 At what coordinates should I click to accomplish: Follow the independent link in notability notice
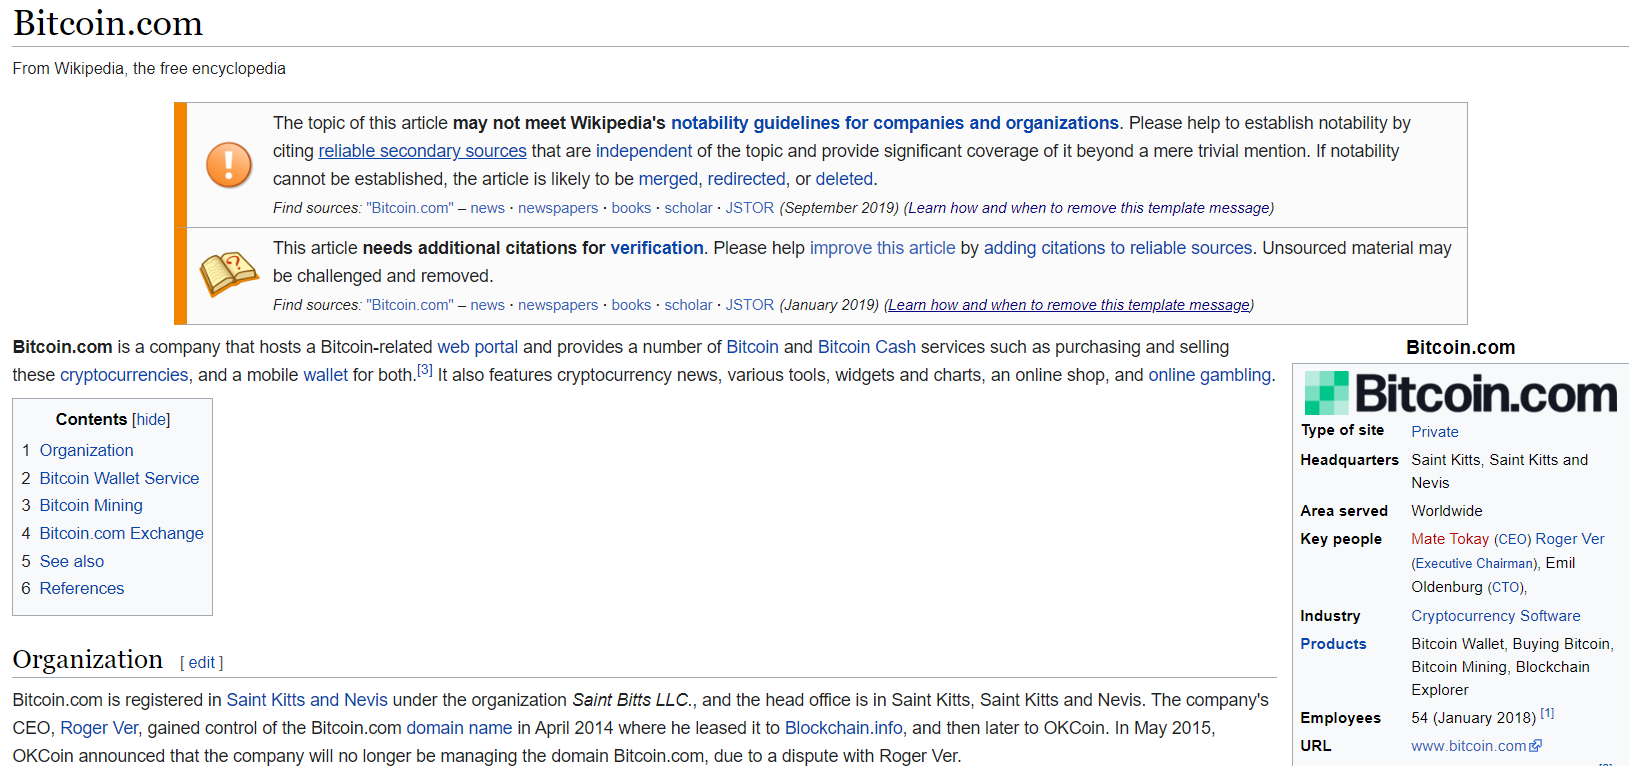643,151
